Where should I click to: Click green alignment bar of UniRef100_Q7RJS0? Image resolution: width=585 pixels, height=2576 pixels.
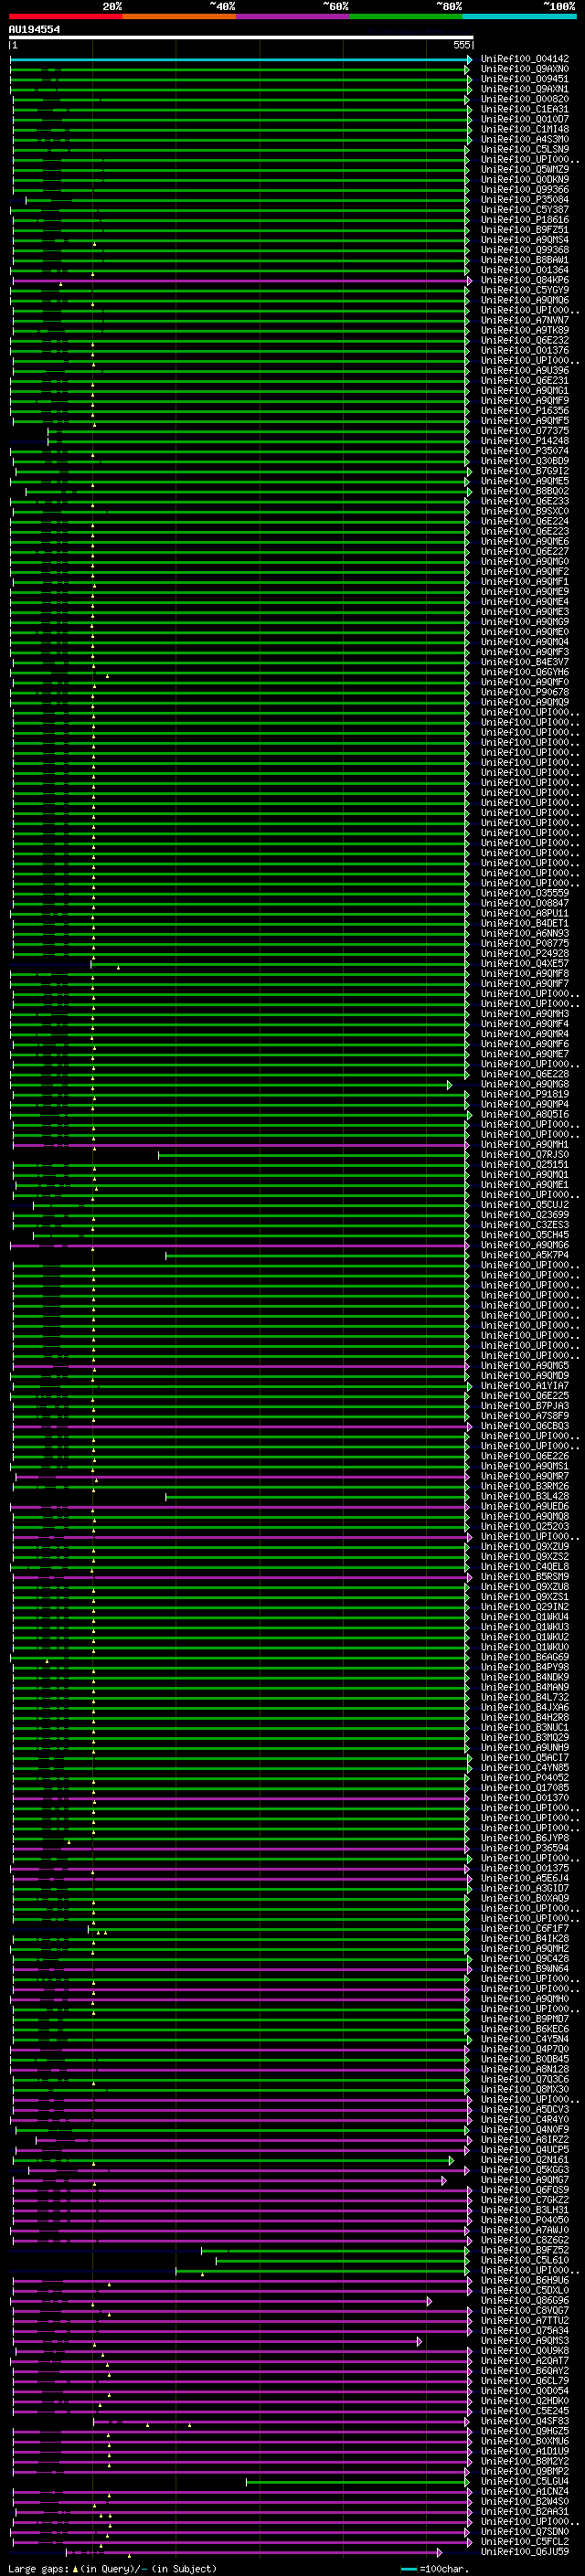[315, 1156]
